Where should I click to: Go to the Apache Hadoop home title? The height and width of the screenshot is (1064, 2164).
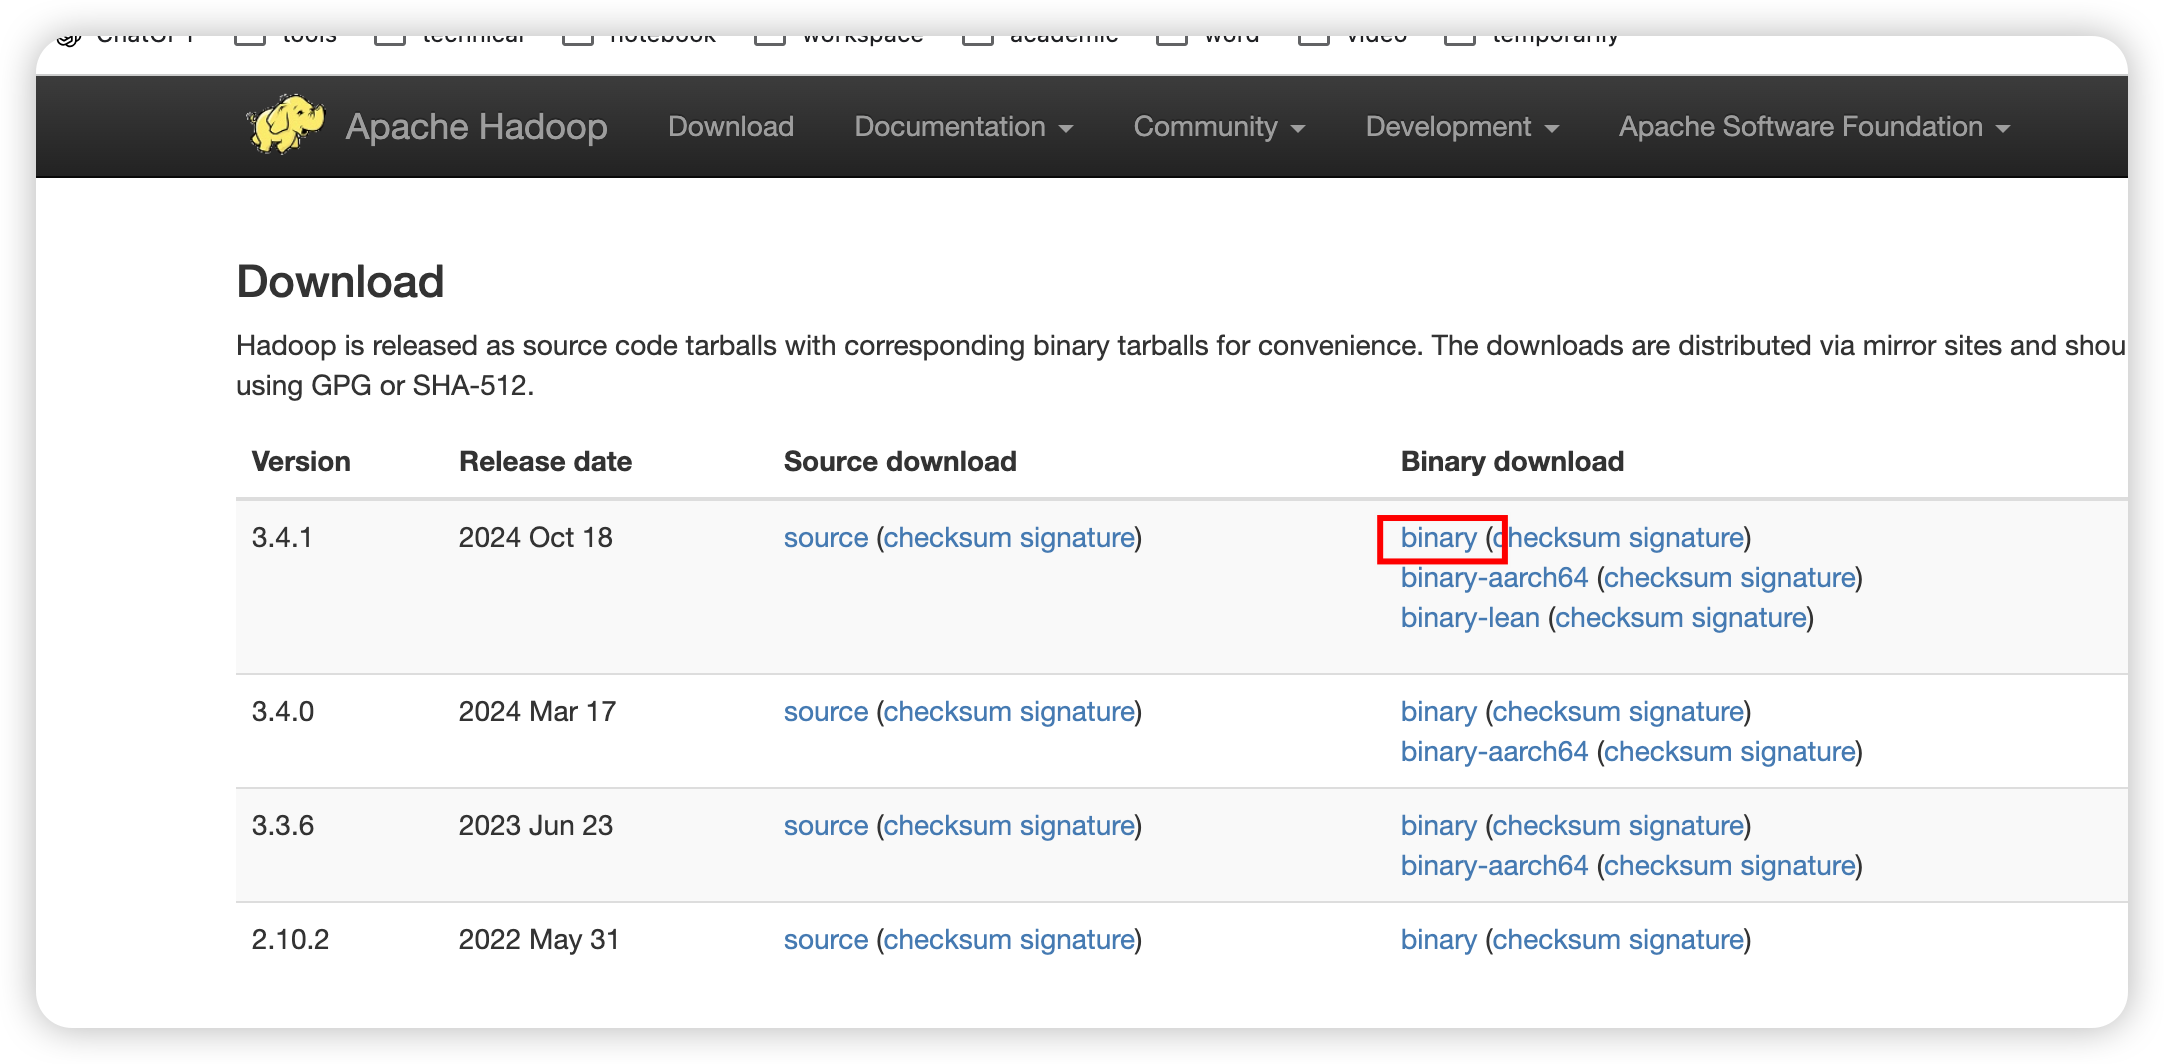[476, 127]
